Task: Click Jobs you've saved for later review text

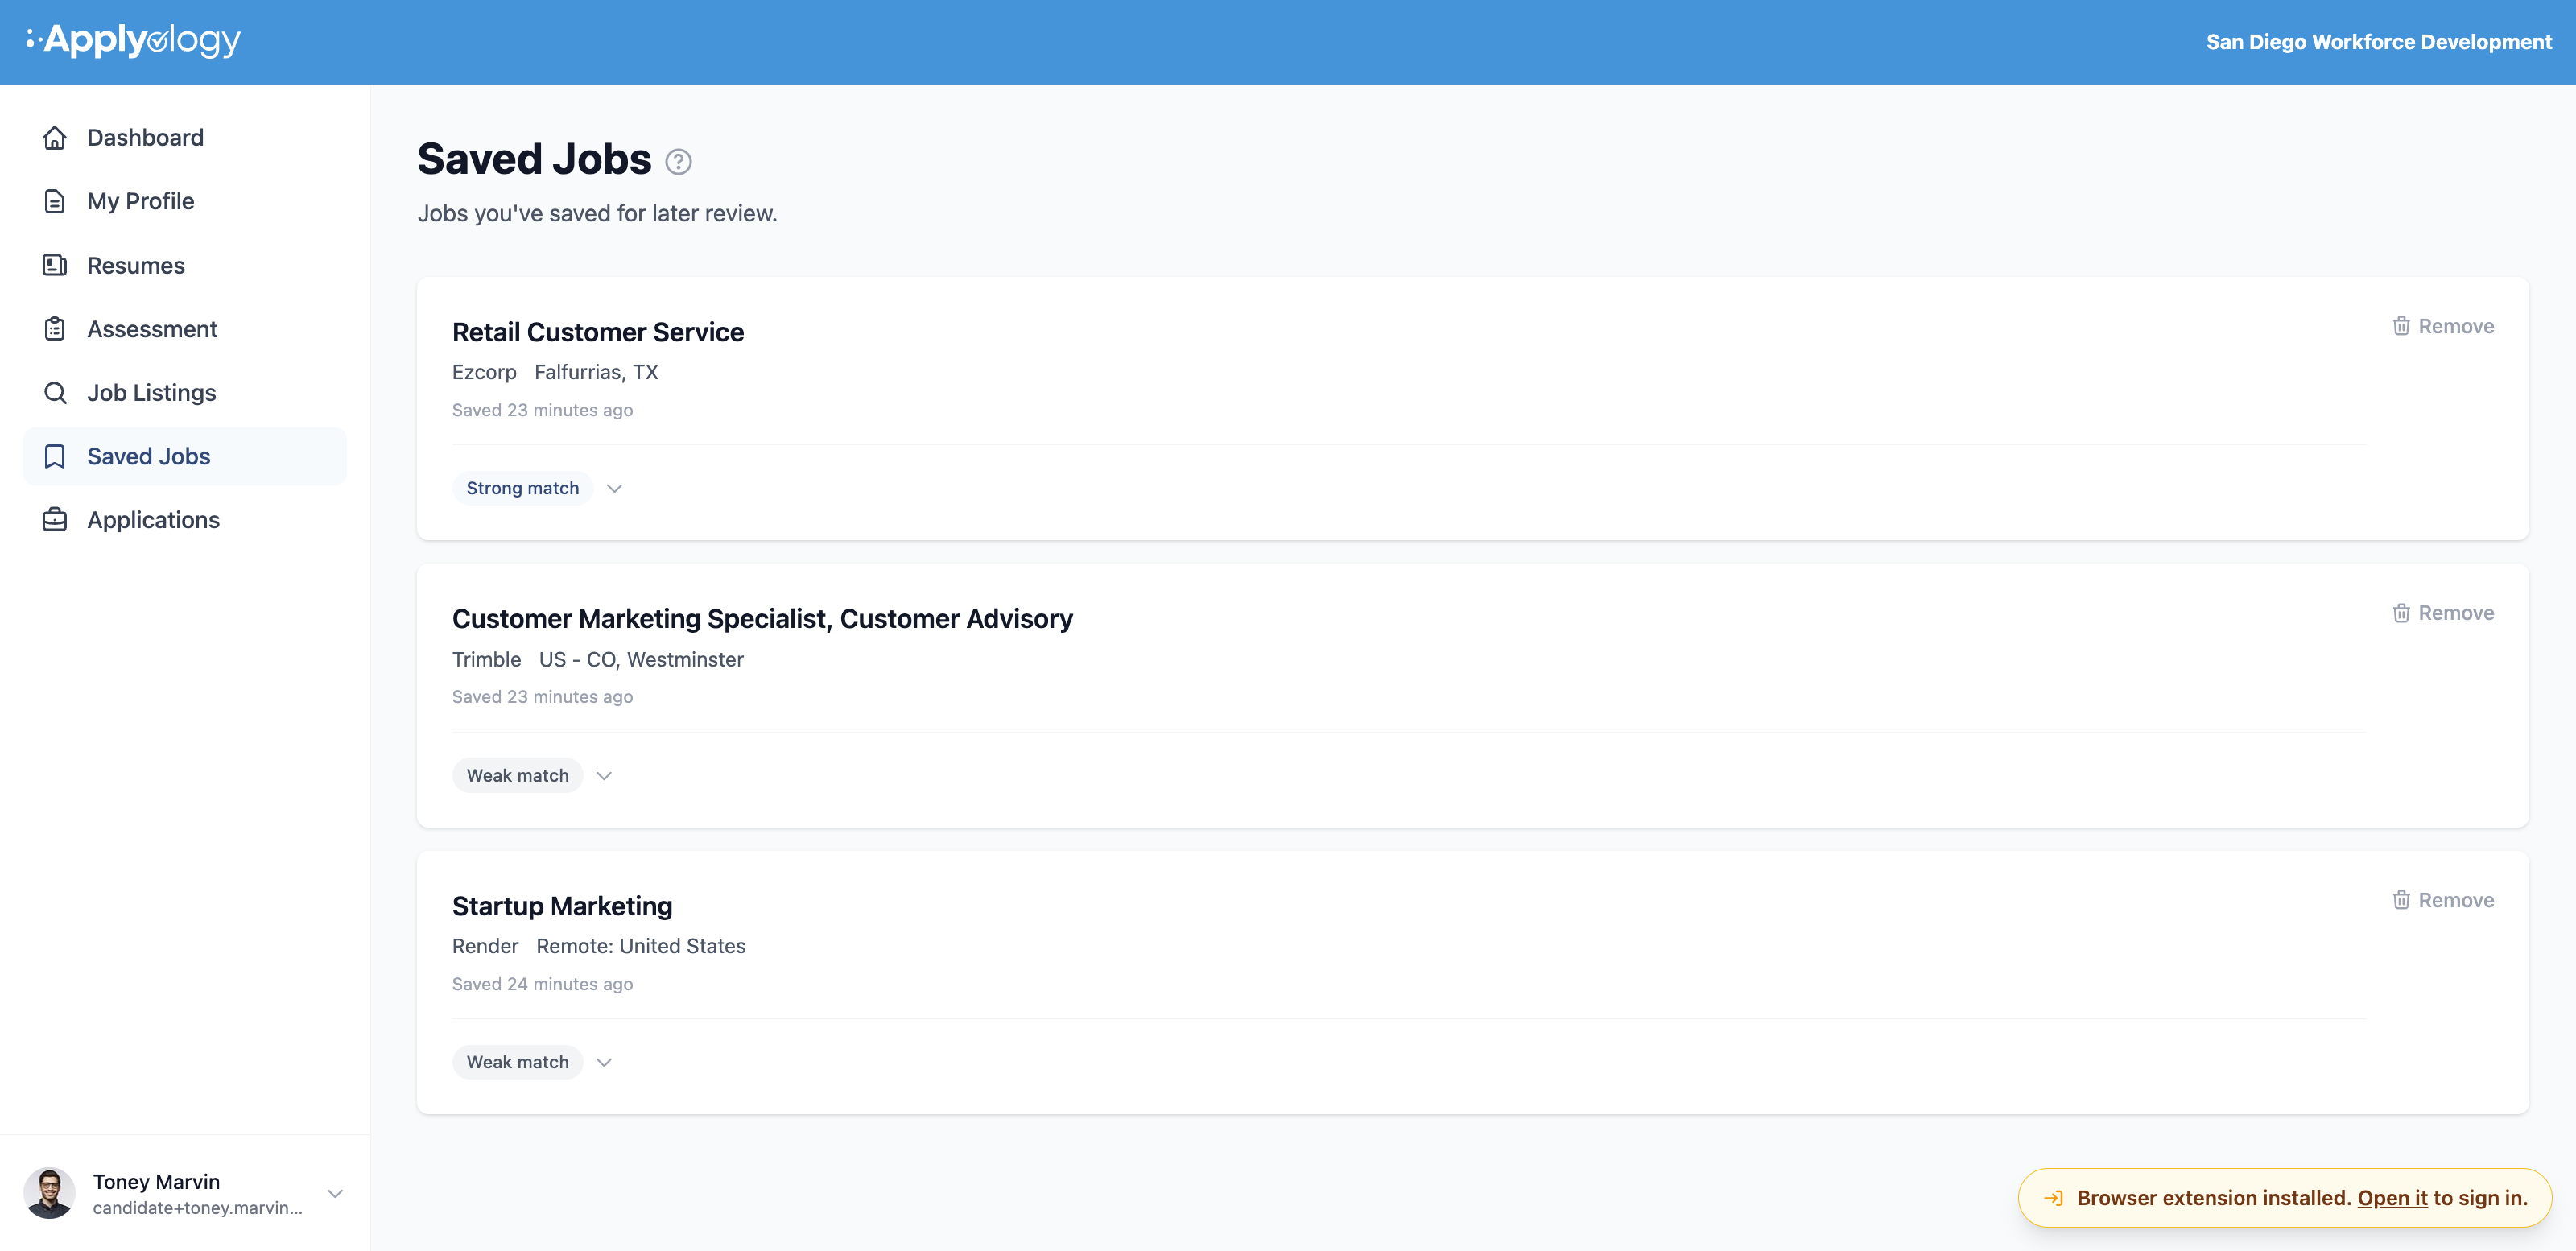Action: (x=597, y=213)
